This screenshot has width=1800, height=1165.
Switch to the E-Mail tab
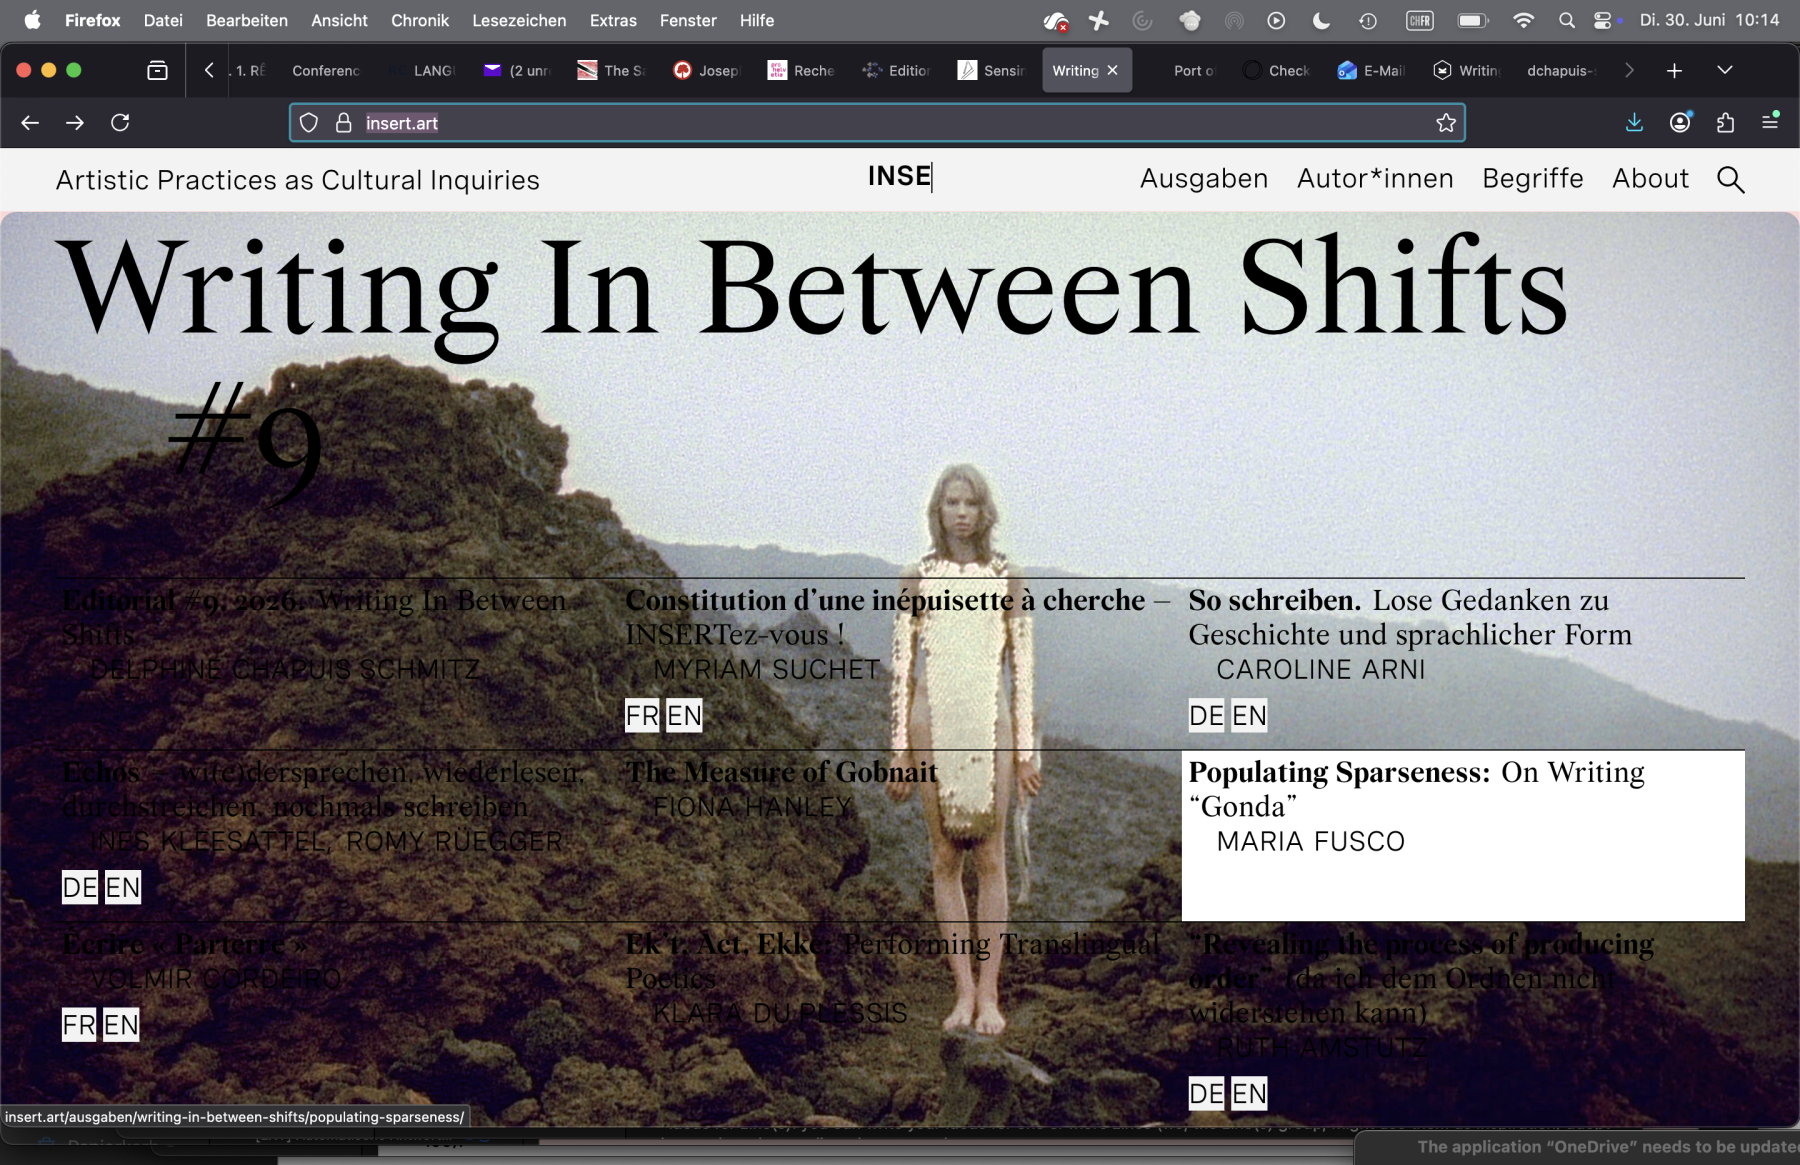click(x=1372, y=70)
